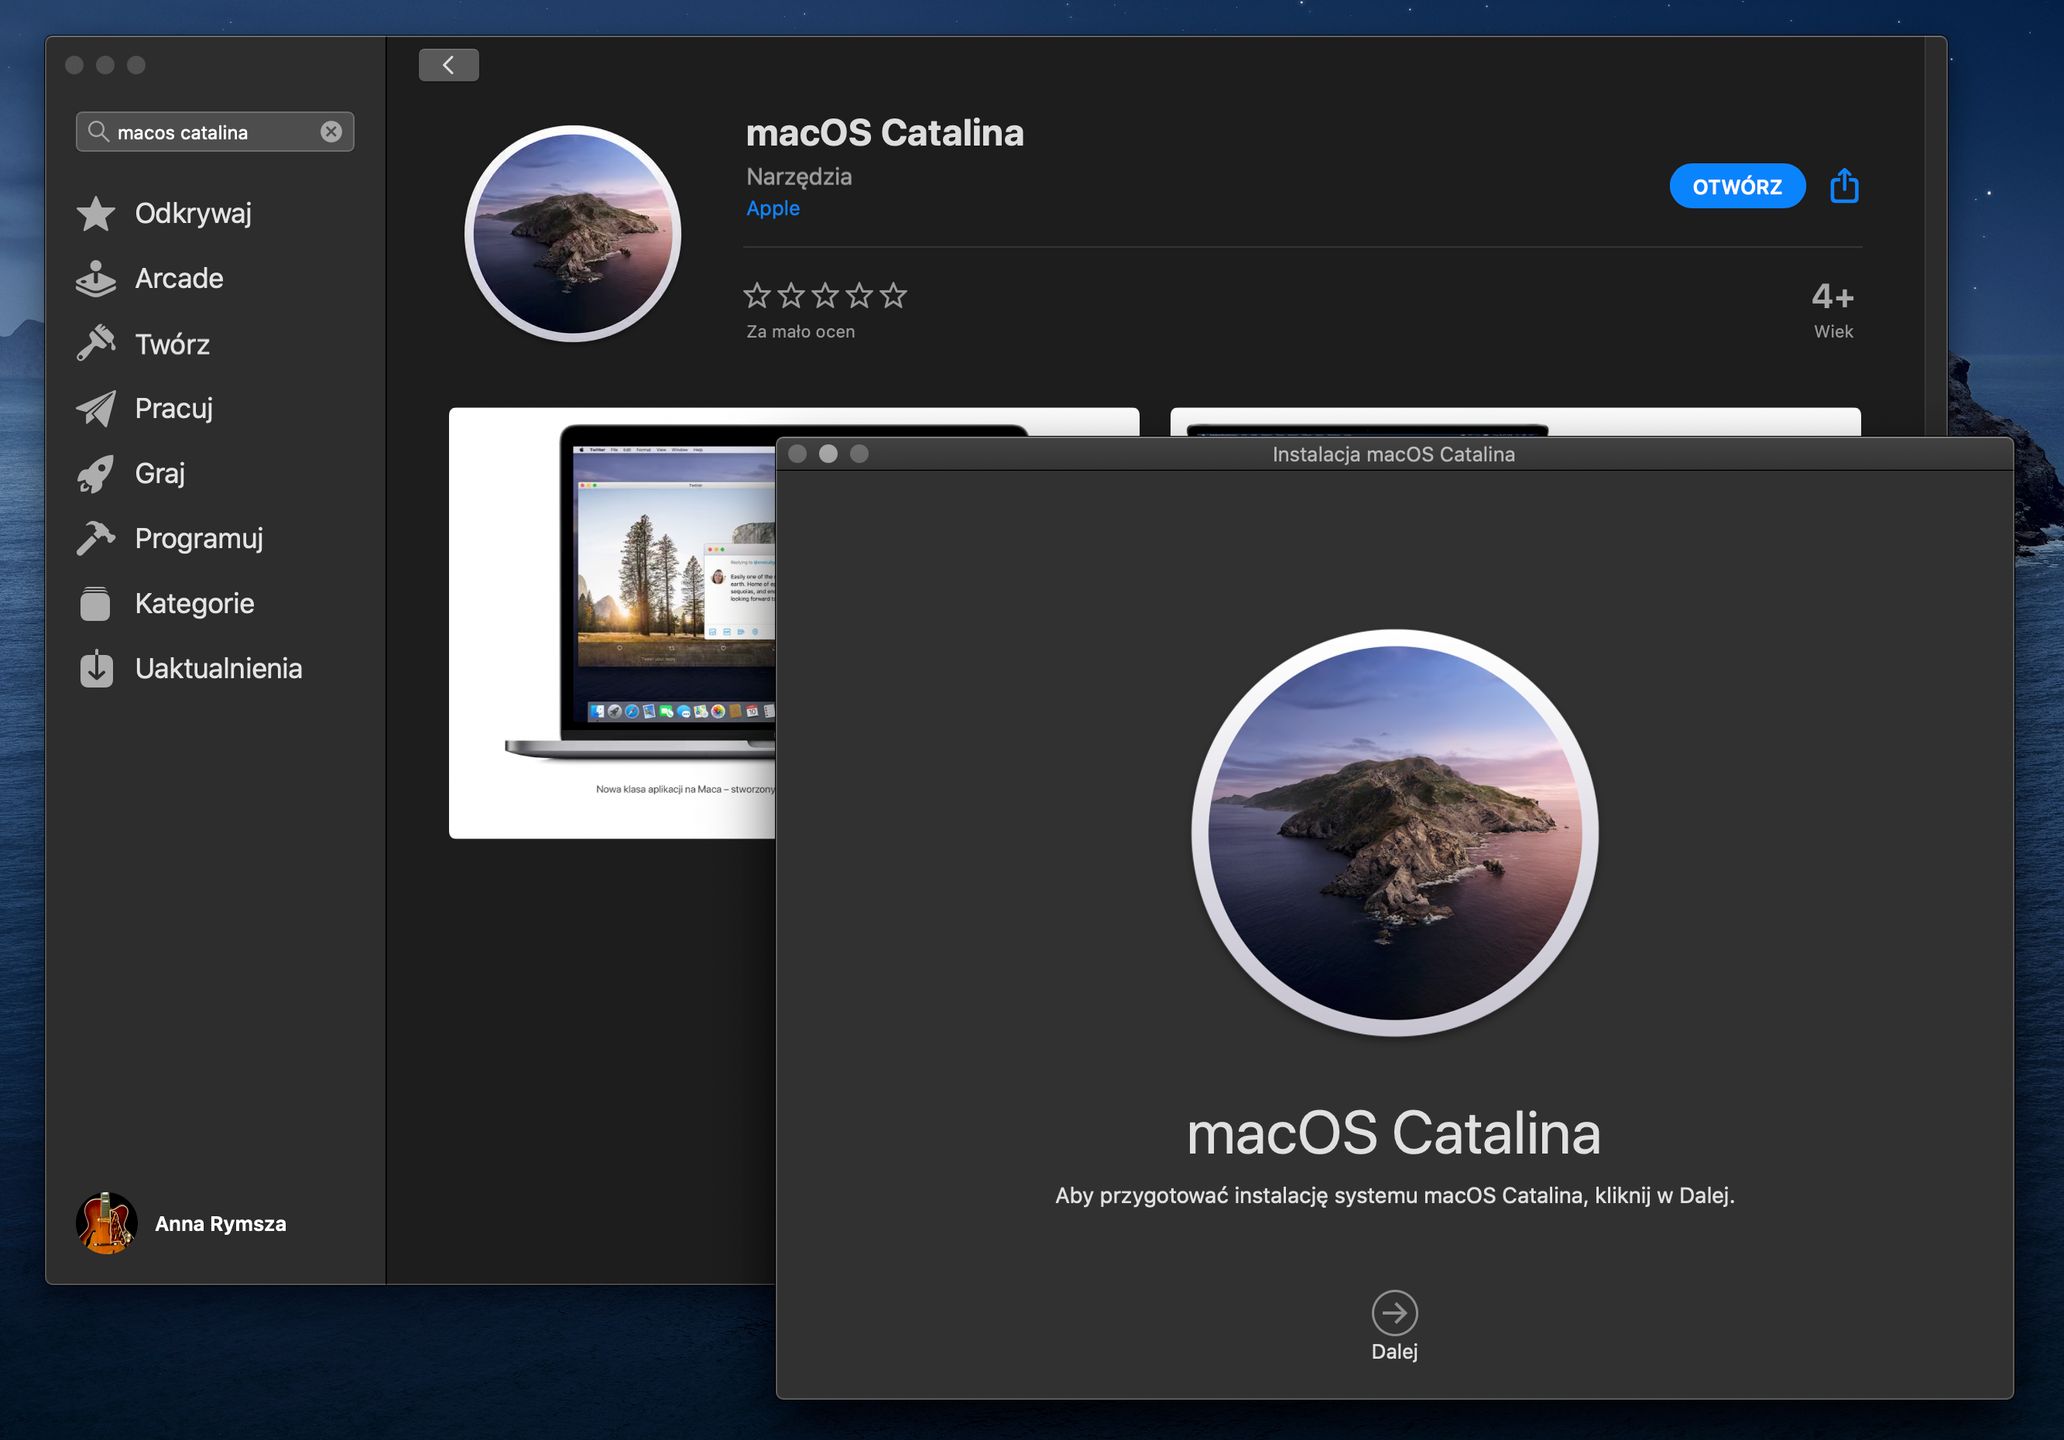2064x1440 pixels.
Task: Click the Pracuj paper plane icon
Action: pos(96,408)
